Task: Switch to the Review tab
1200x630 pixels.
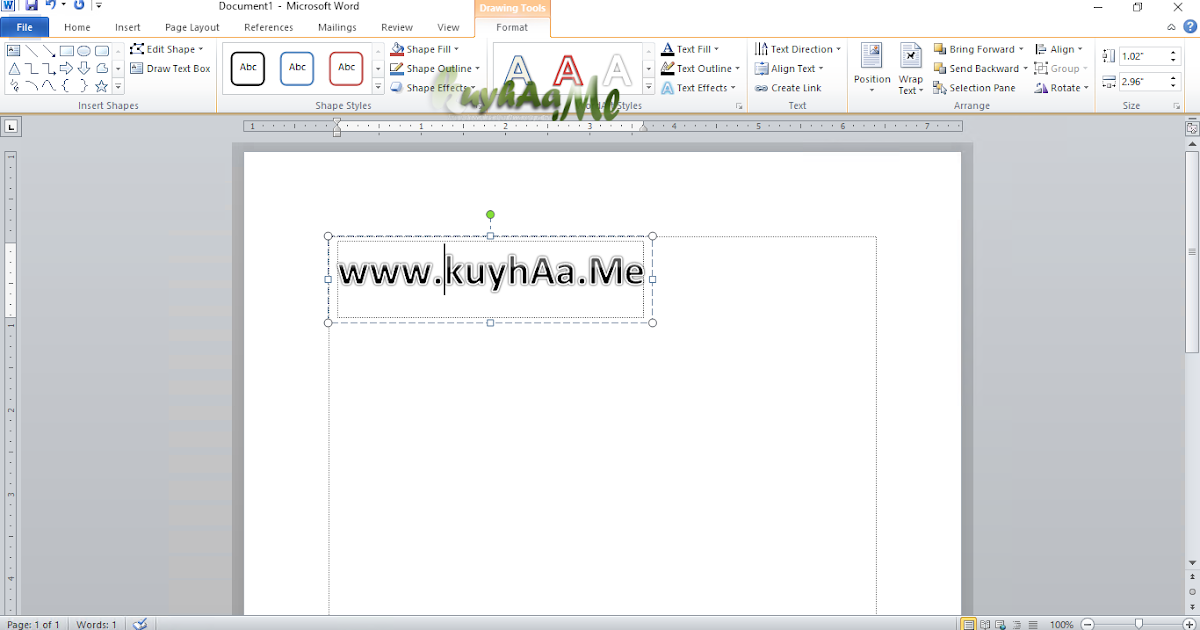Action: tap(397, 28)
